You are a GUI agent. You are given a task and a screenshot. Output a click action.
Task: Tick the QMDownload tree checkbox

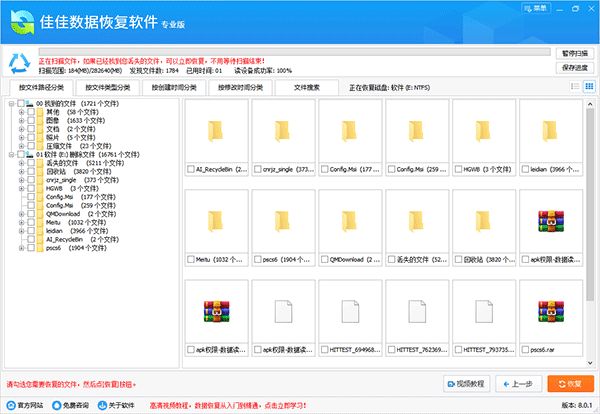pyautogui.click(x=31, y=214)
